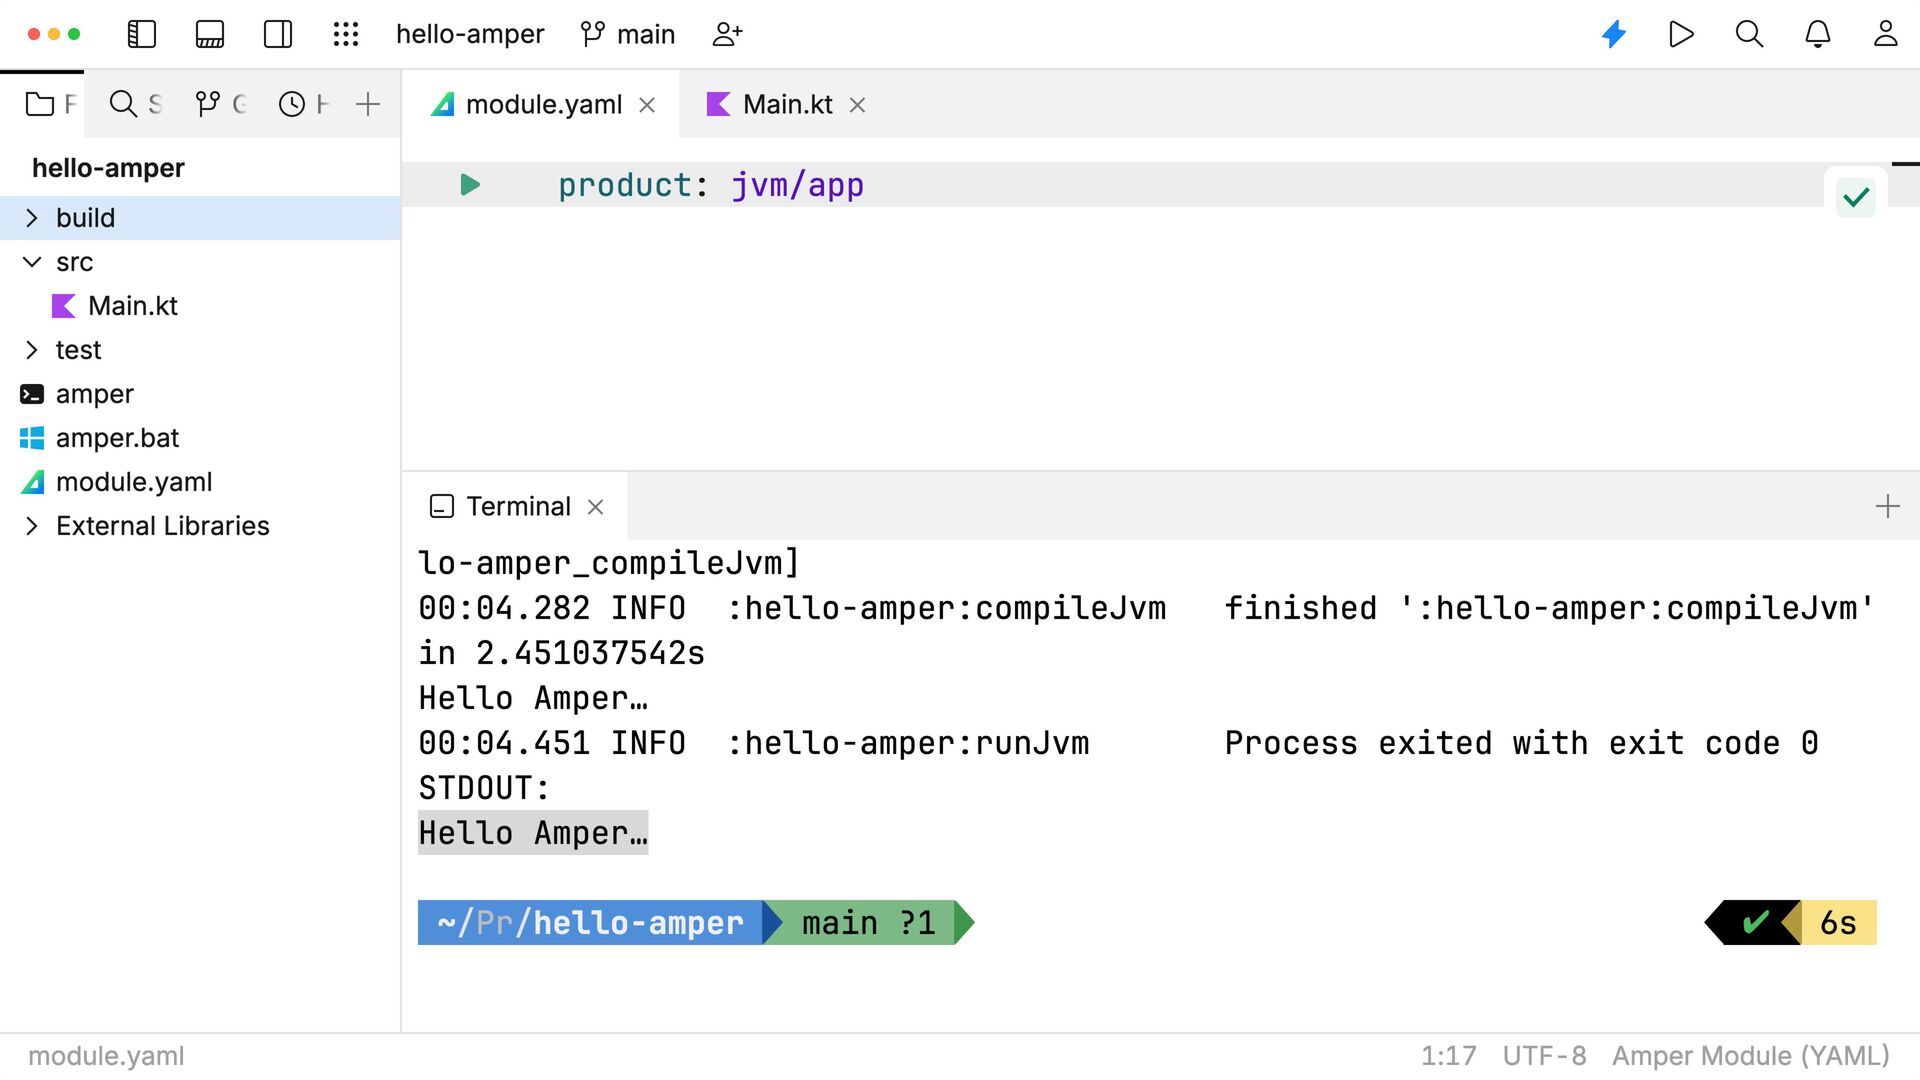Click the Windows icon beside amper.bat

click(x=32, y=438)
